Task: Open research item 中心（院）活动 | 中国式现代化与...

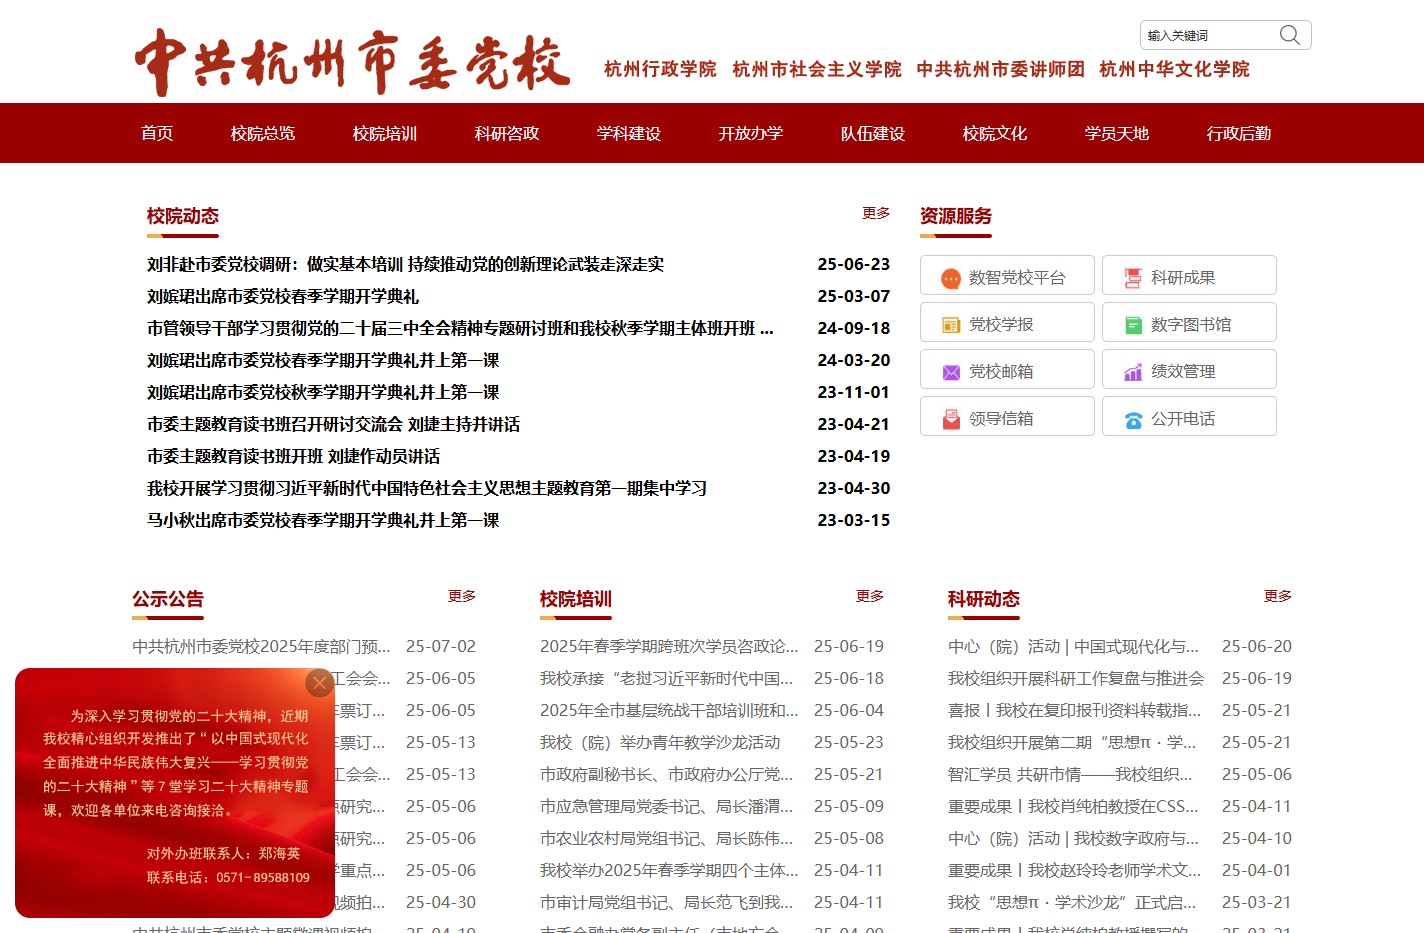Action: 1073,646
